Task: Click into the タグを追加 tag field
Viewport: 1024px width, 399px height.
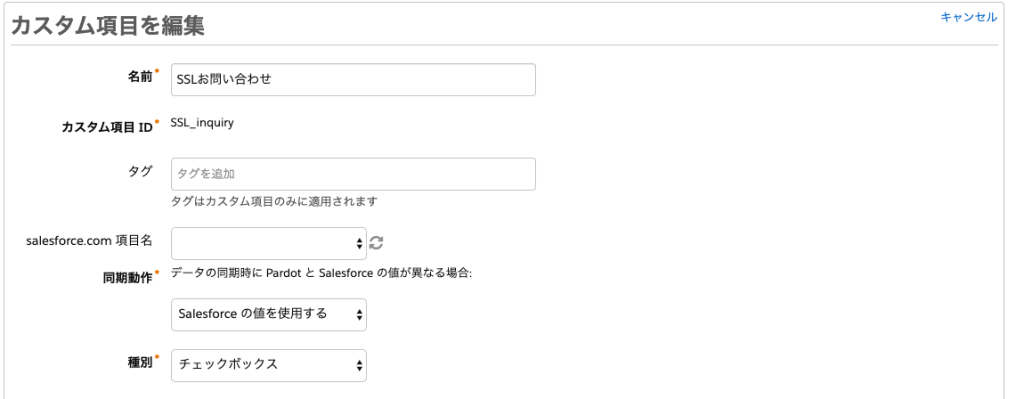Action: pos(353,174)
